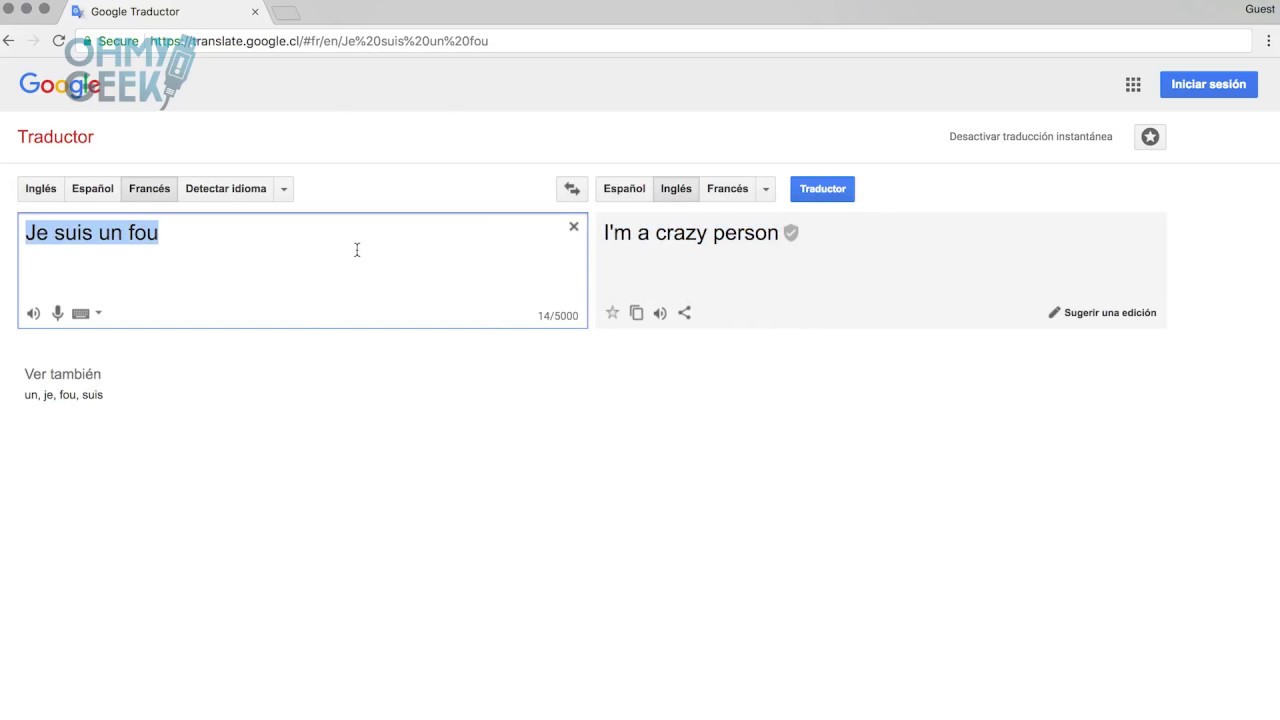The height and width of the screenshot is (720, 1280).
Task: Open the virtual keyboard input tool
Action: [81, 314]
